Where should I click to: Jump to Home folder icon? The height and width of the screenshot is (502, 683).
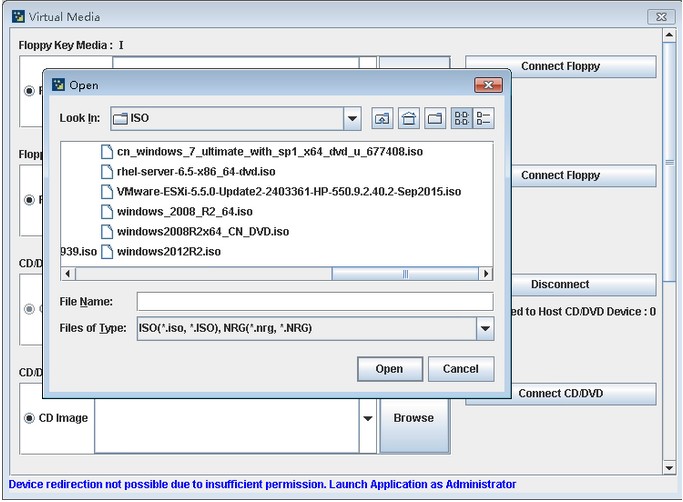(409, 118)
